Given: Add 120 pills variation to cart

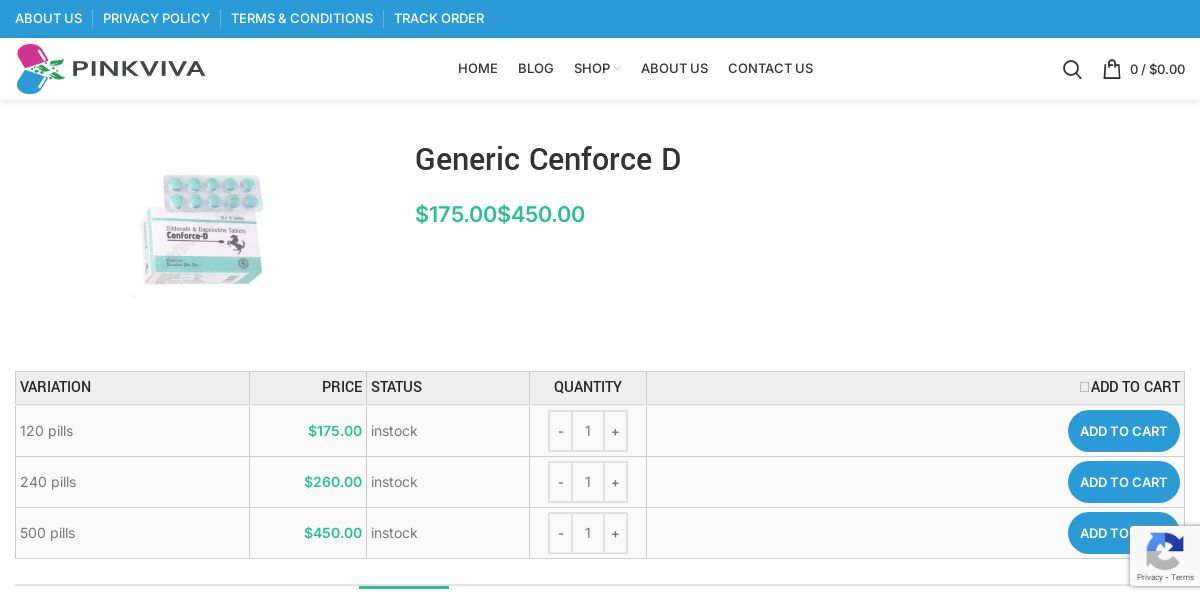Looking at the screenshot, I should coord(1123,431).
